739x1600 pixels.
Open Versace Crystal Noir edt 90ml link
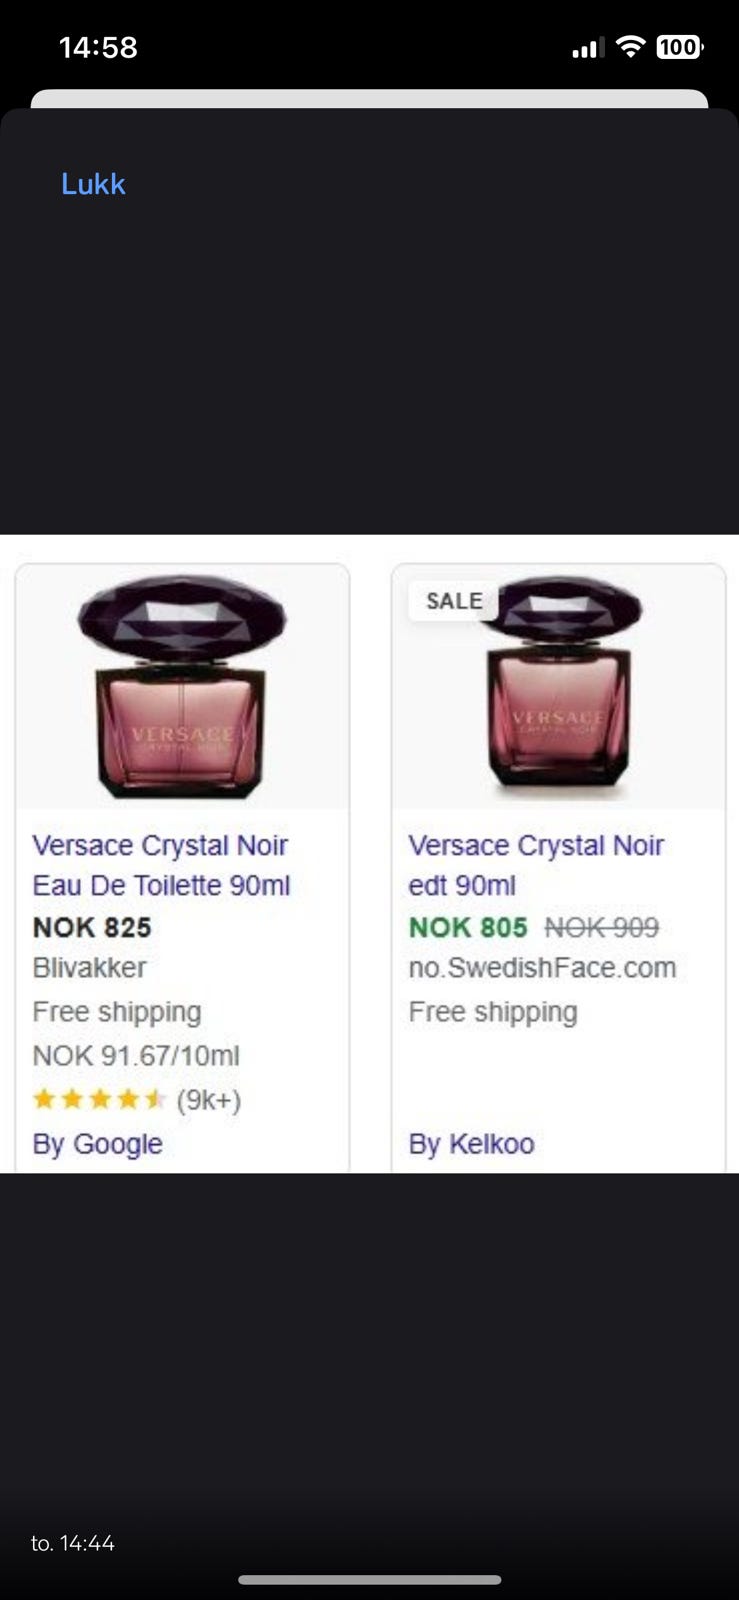(536, 865)
